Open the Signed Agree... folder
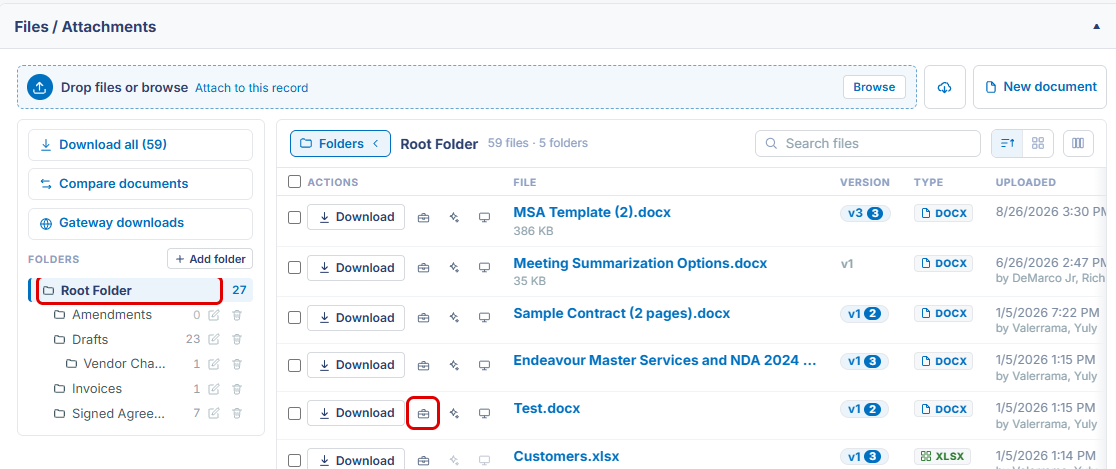The image size is (1116, 469). (119, 413)
